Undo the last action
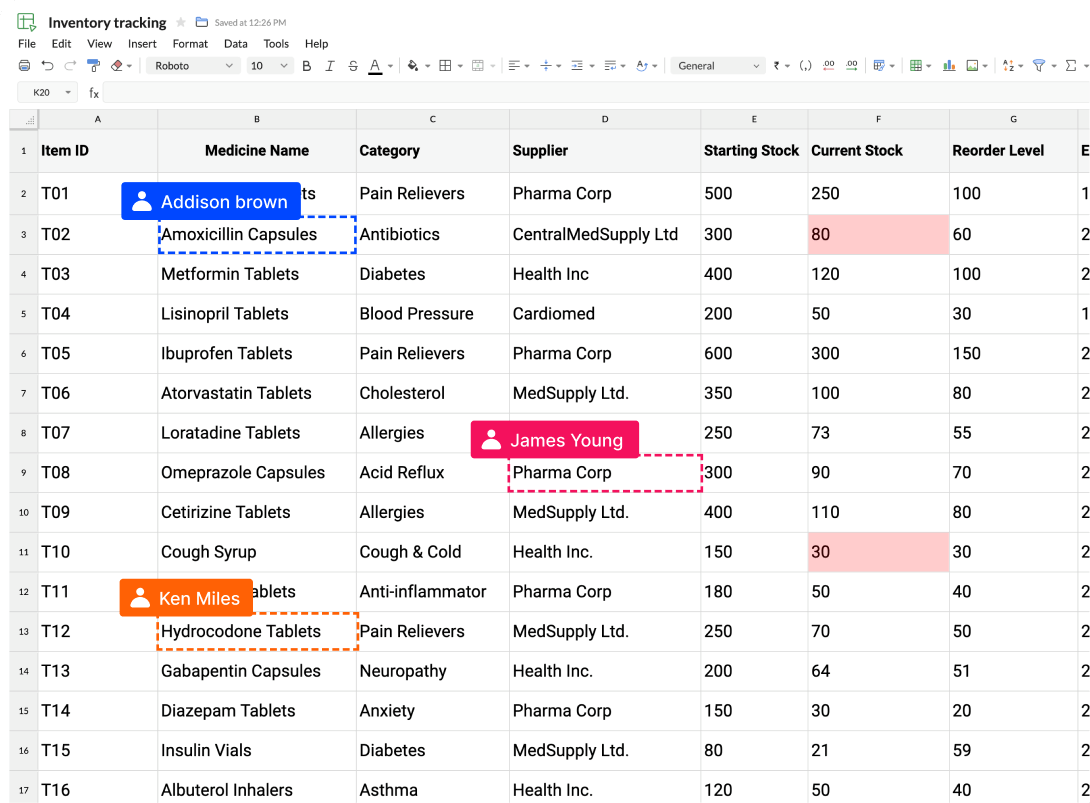The height and width of the screenshot is (803, 1090). tap(47, 65)
